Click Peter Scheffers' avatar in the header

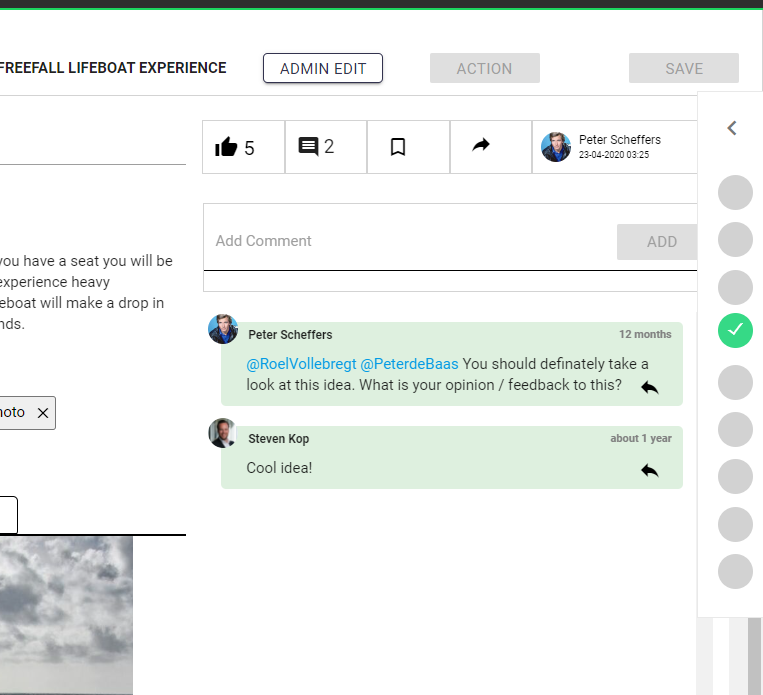coord(556,147)
